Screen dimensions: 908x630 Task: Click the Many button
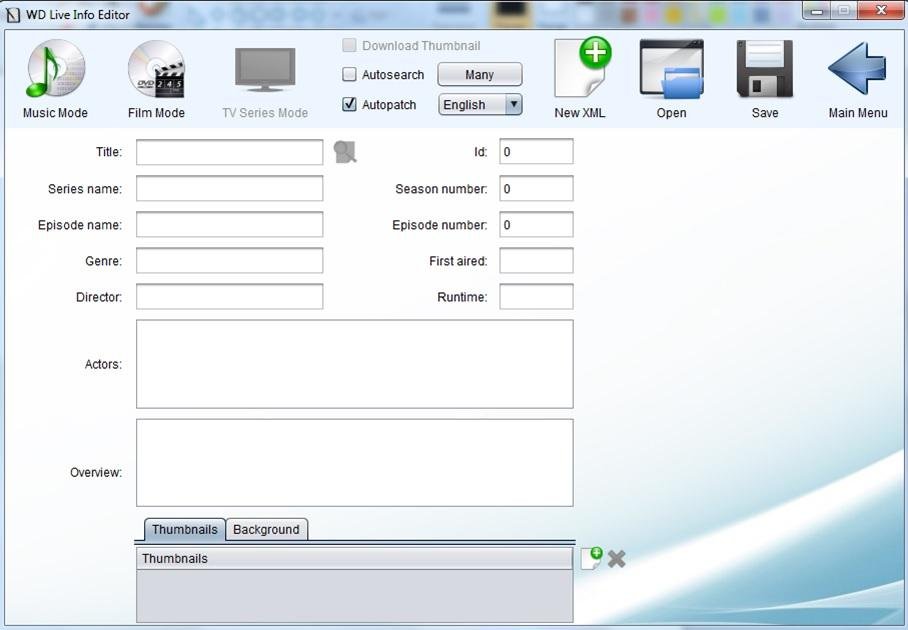point(479,75)
